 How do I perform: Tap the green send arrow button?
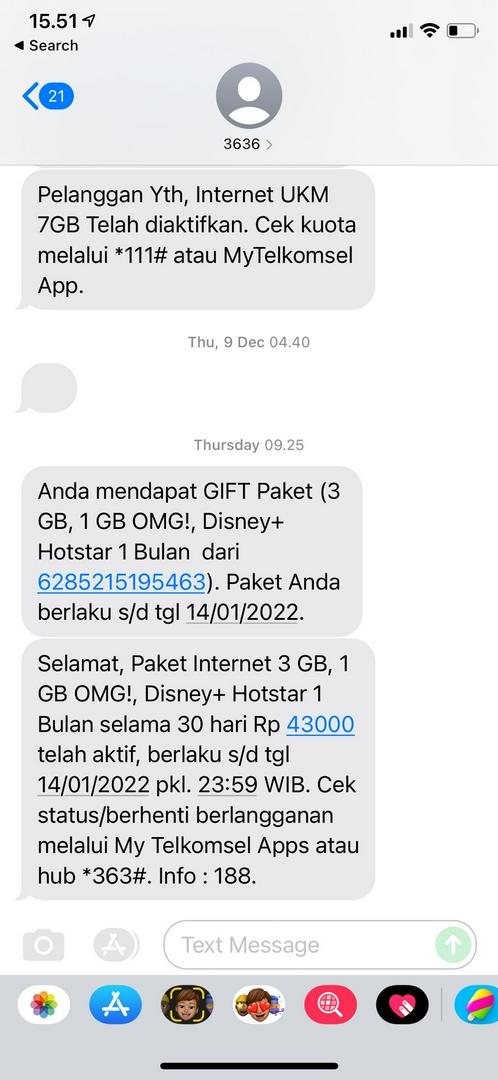point(453,945)
